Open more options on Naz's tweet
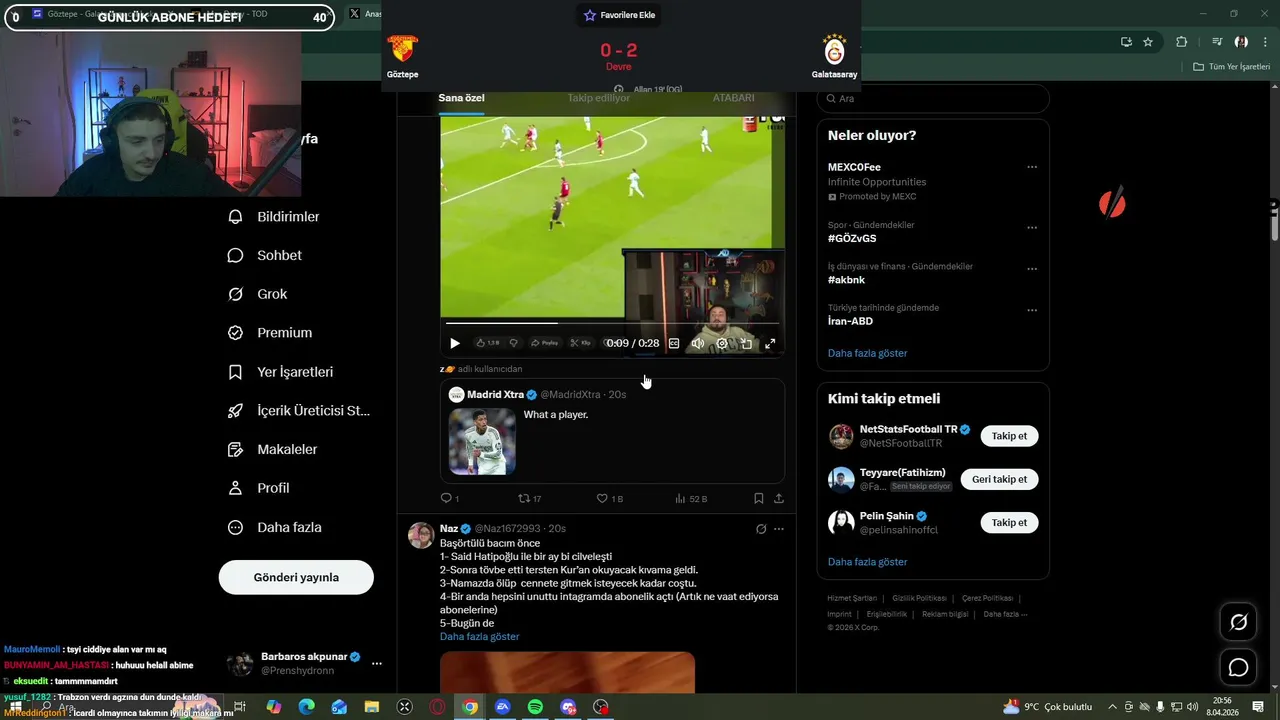Viewport: 1280px width, 720px height. pos(779,529)
